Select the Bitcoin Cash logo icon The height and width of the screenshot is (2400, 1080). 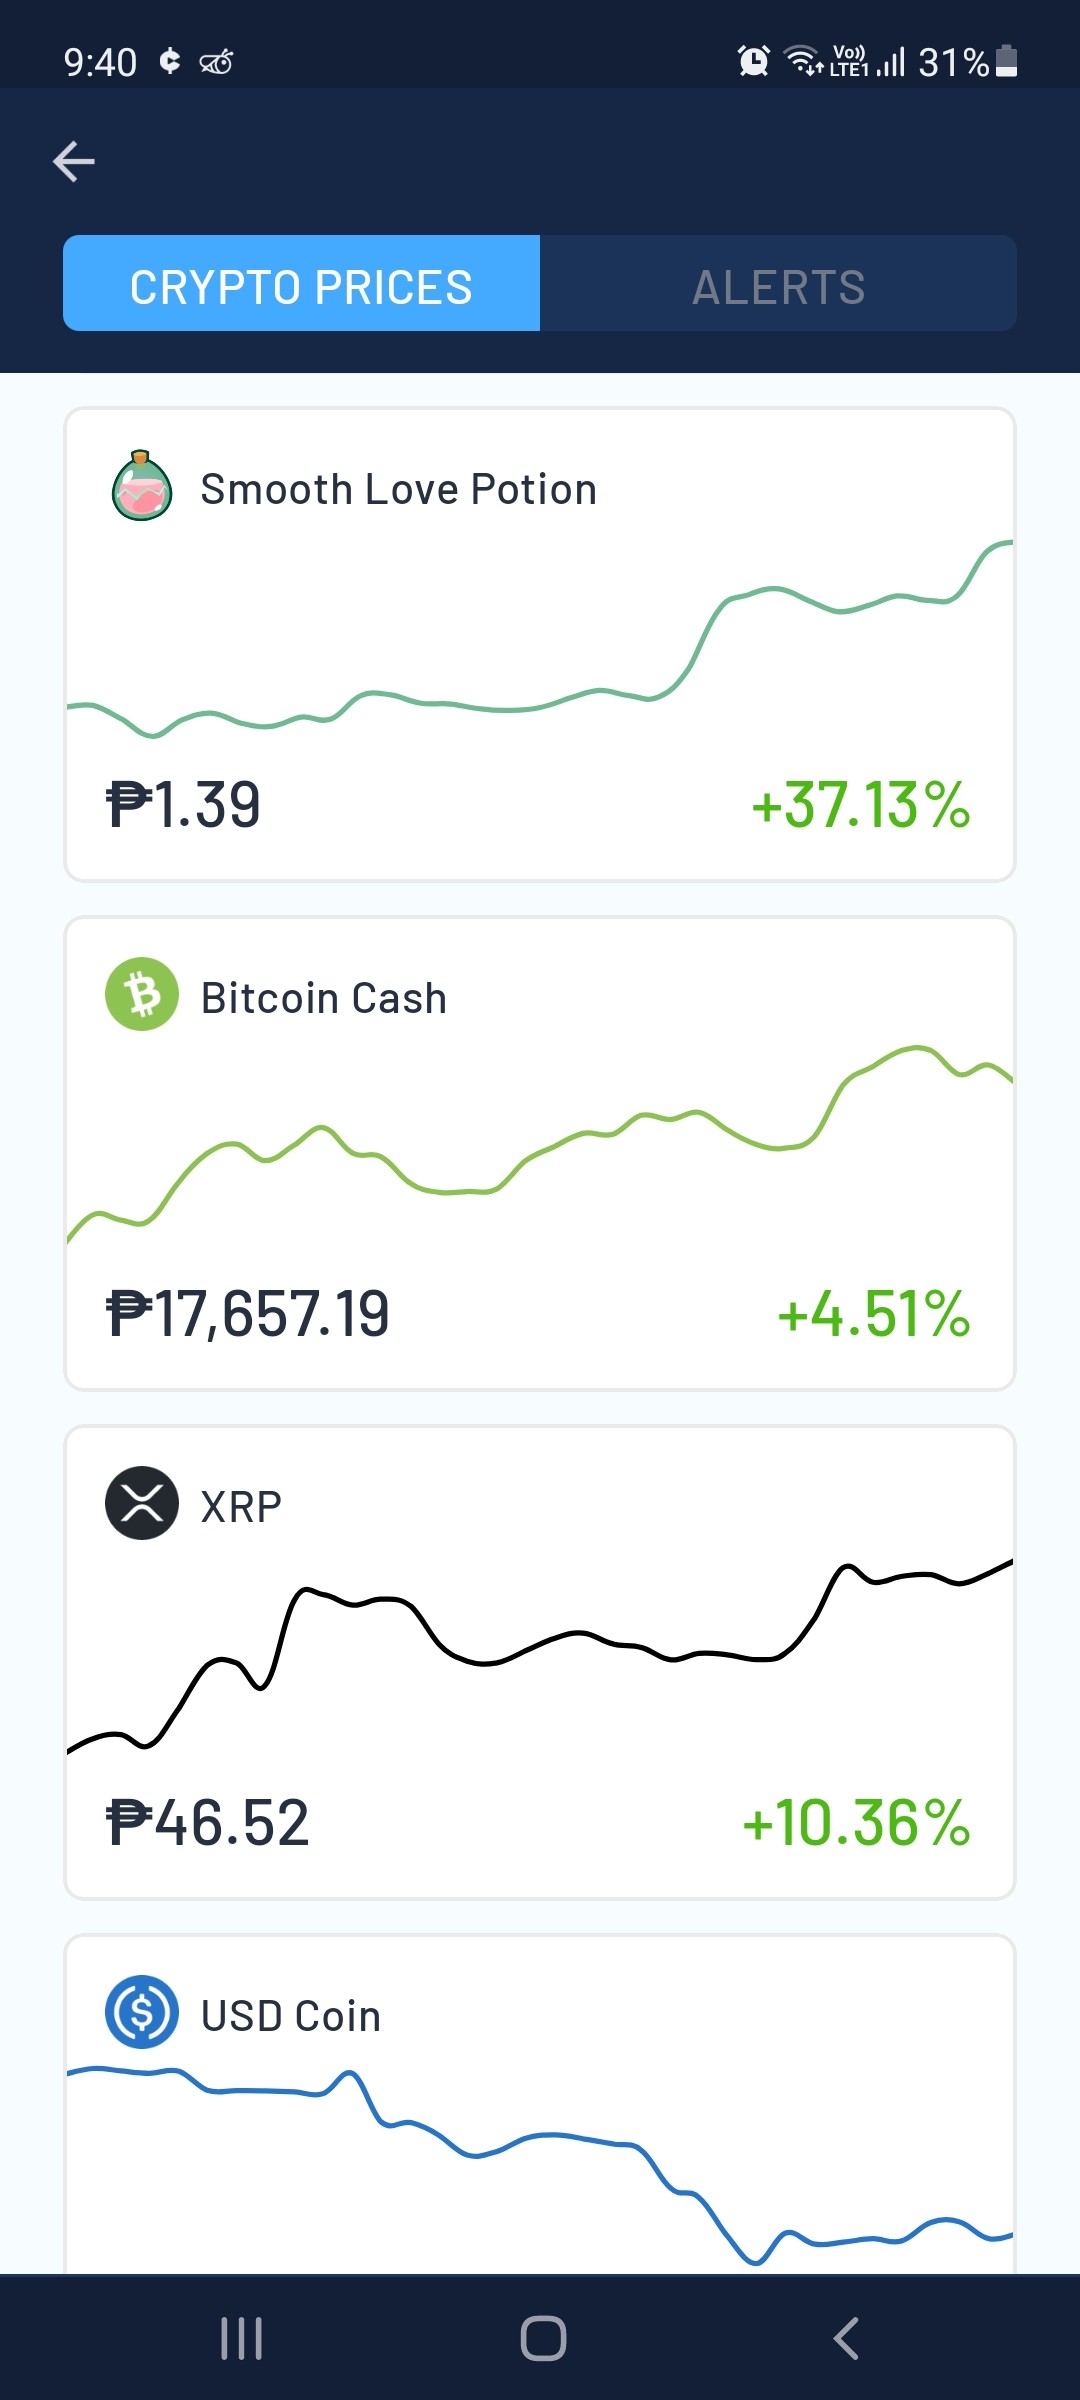[142, 995]
